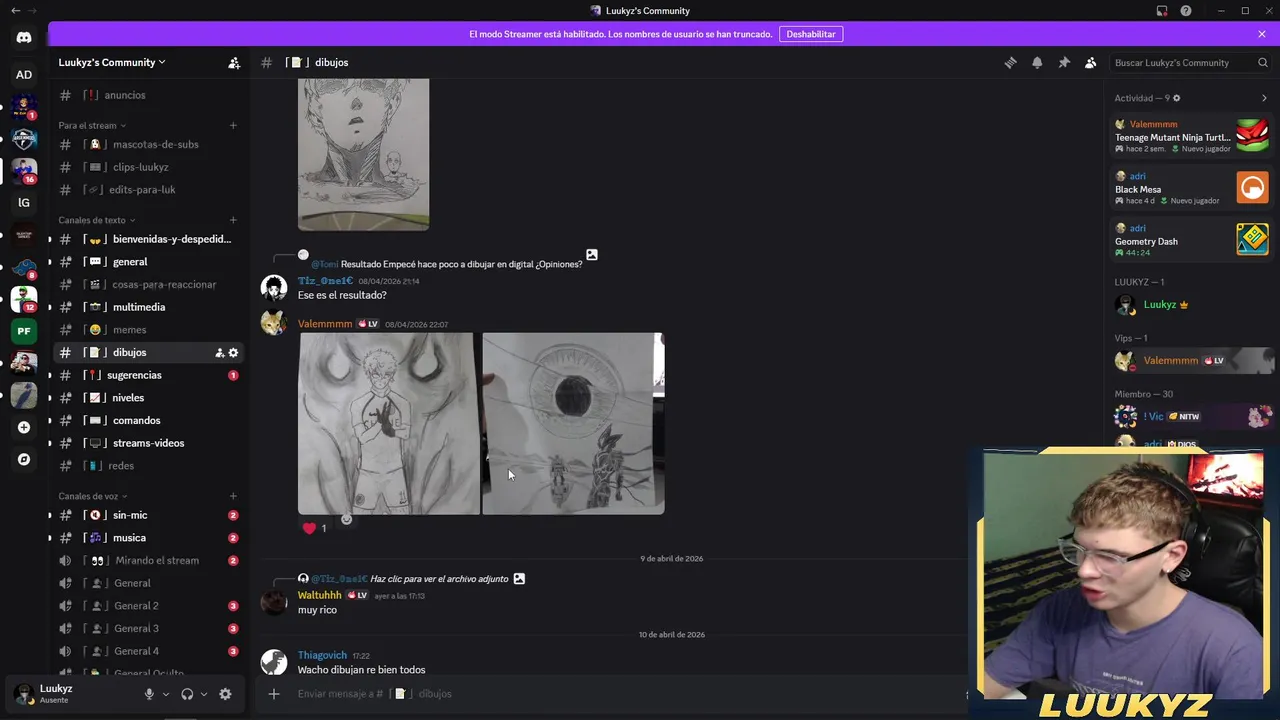This screenshot has height=720, width=1280.
Task: Open the Threads icon in channel header
Action: coord(1010,62)
